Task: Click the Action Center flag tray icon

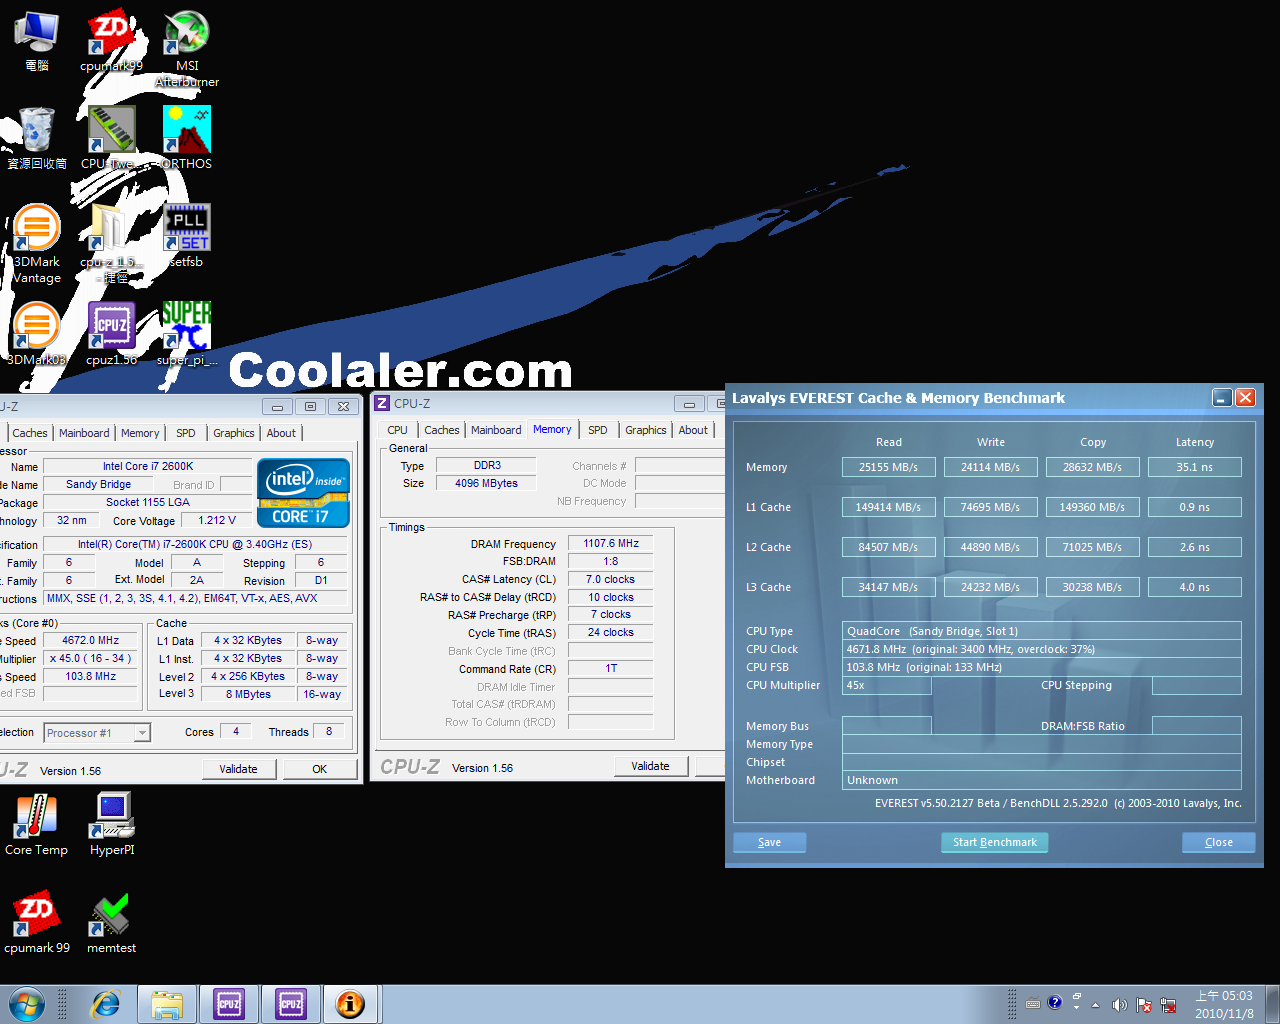Action: (1143, 1004)
